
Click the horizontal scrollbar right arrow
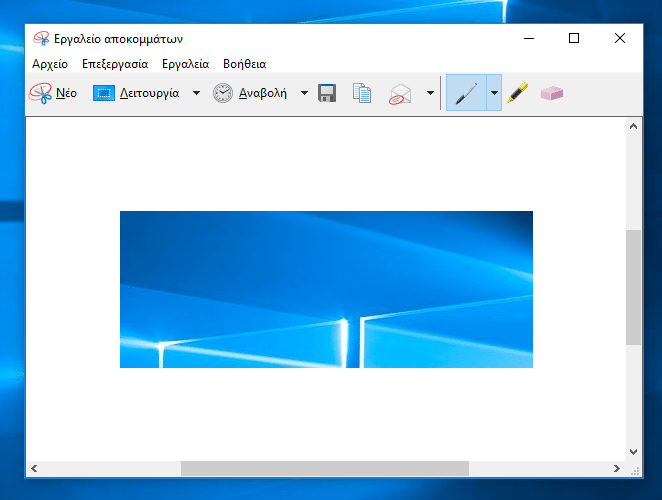click(x=617, y=468)
